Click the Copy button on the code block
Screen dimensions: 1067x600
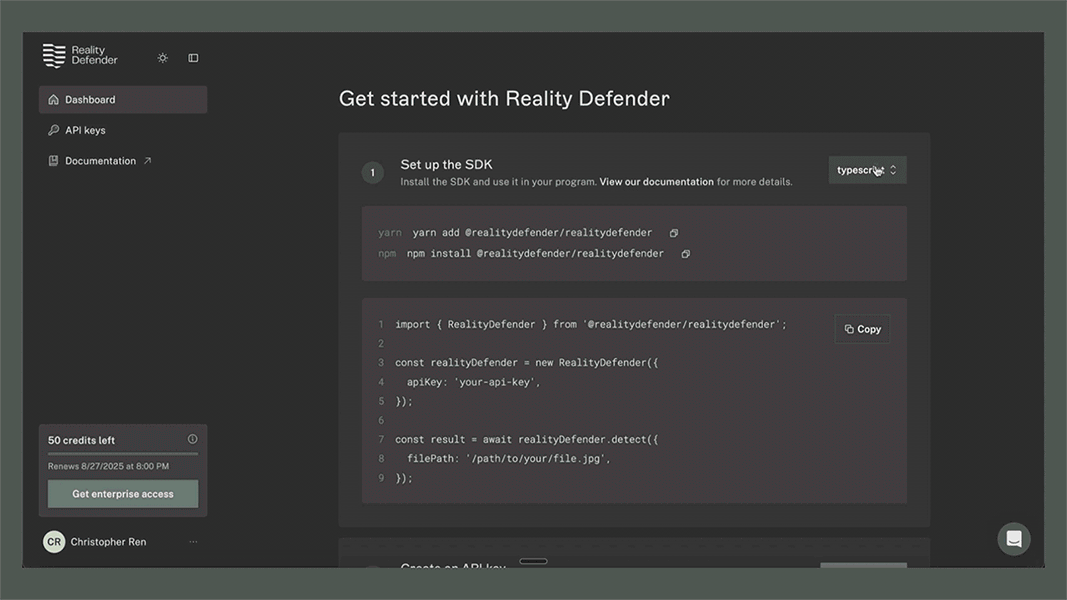[862, 329]
